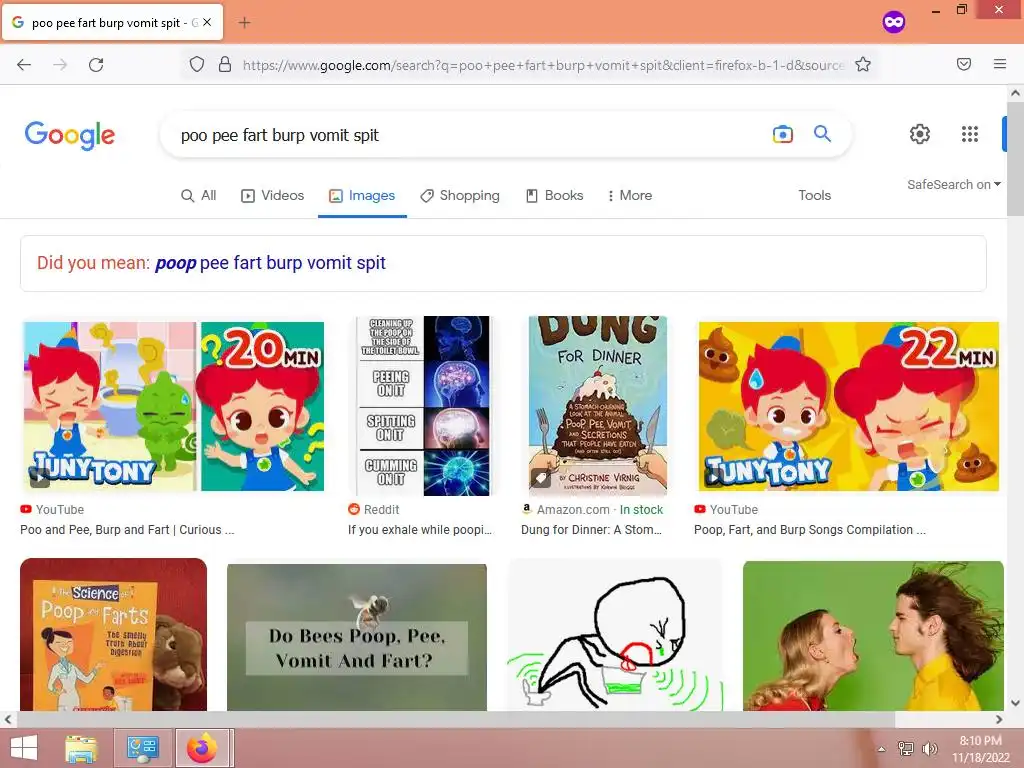Go back to the previous page
This screenshot has height=768, width=1024.
pyautogui.click(x=24, y=65)
